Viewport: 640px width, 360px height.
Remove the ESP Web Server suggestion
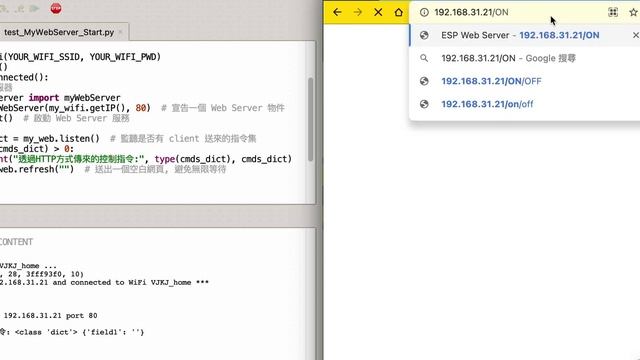click(636, 36)
